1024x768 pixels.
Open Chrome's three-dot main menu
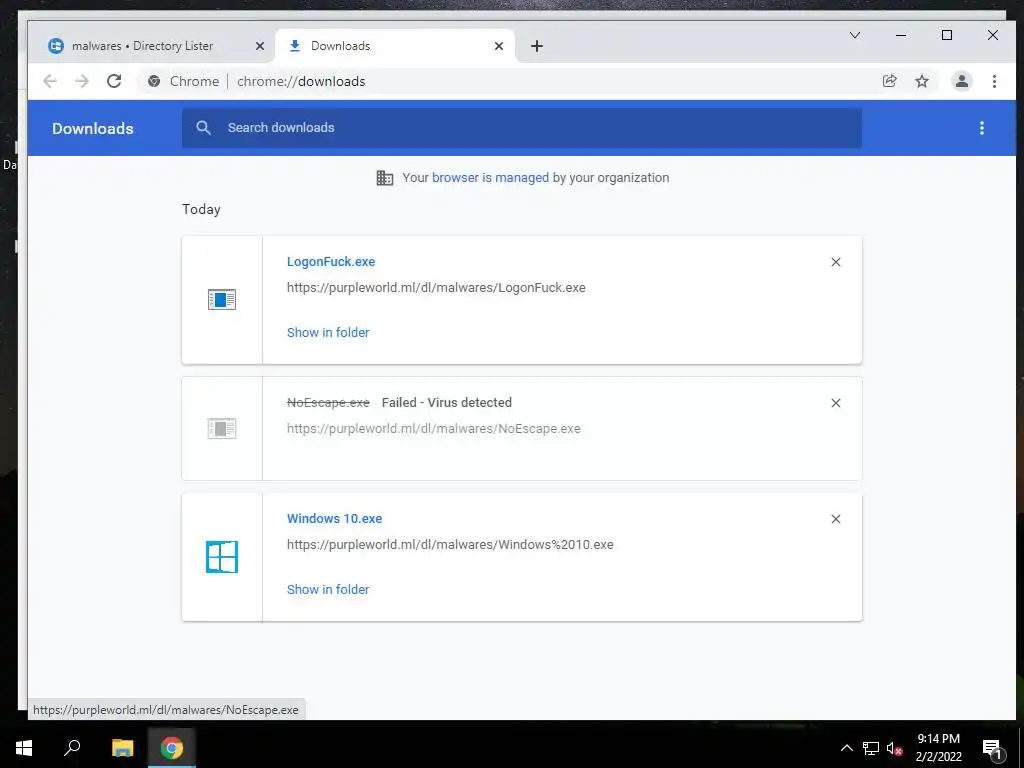pos(994,81)
